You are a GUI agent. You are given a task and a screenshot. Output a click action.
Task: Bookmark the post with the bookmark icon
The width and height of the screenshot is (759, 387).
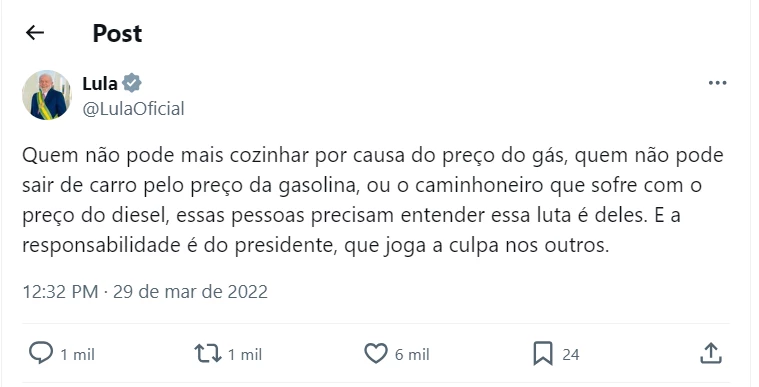pos(543,354)
